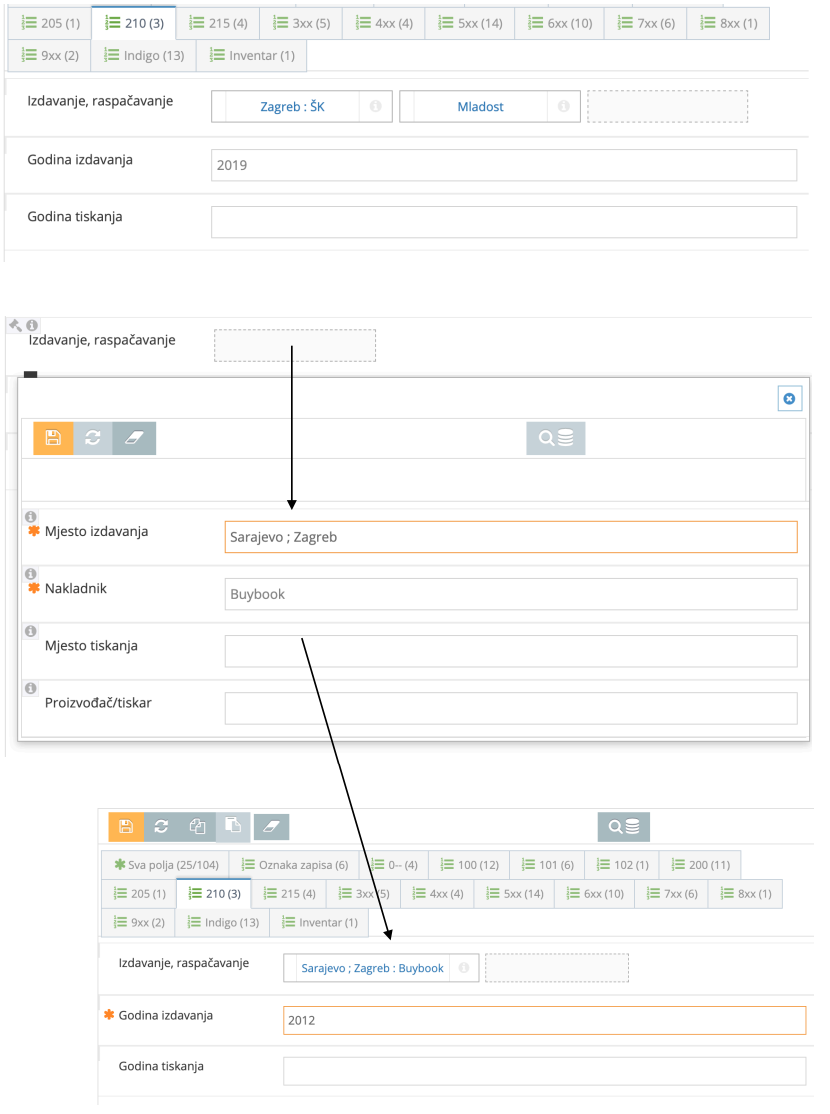This screenshot has width=830, height=1114.
Task: Click the info icon beside Zagreb : ŠK
Action: [375, 106]
